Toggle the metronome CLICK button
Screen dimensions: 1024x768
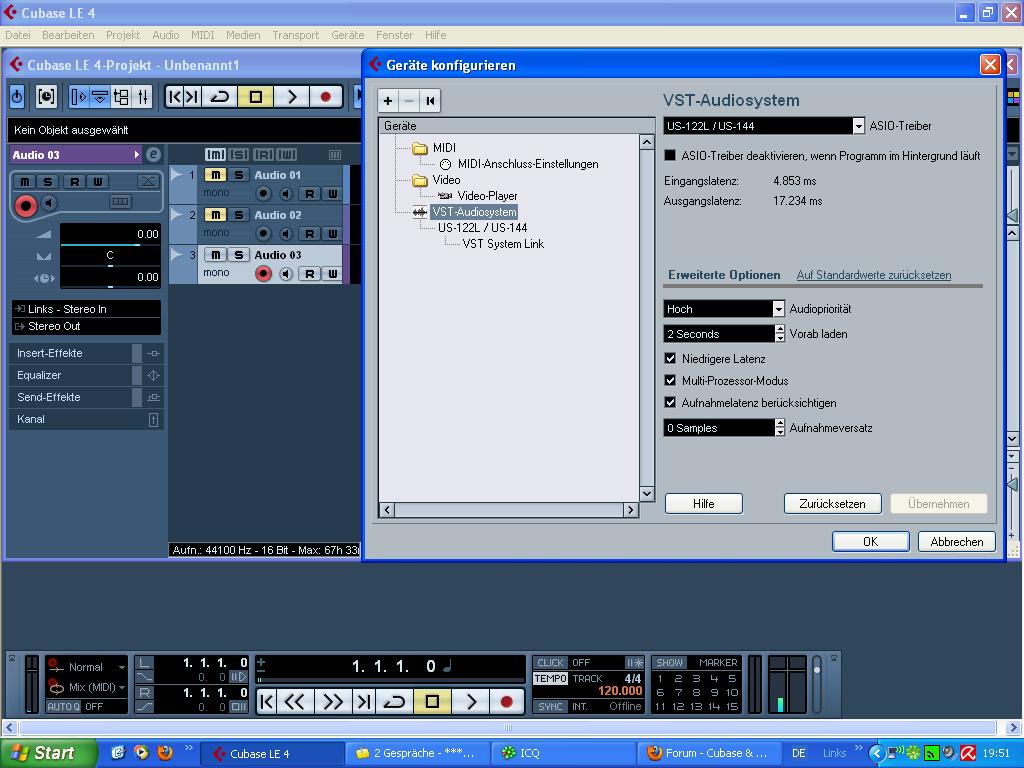[x=550, y=663]
